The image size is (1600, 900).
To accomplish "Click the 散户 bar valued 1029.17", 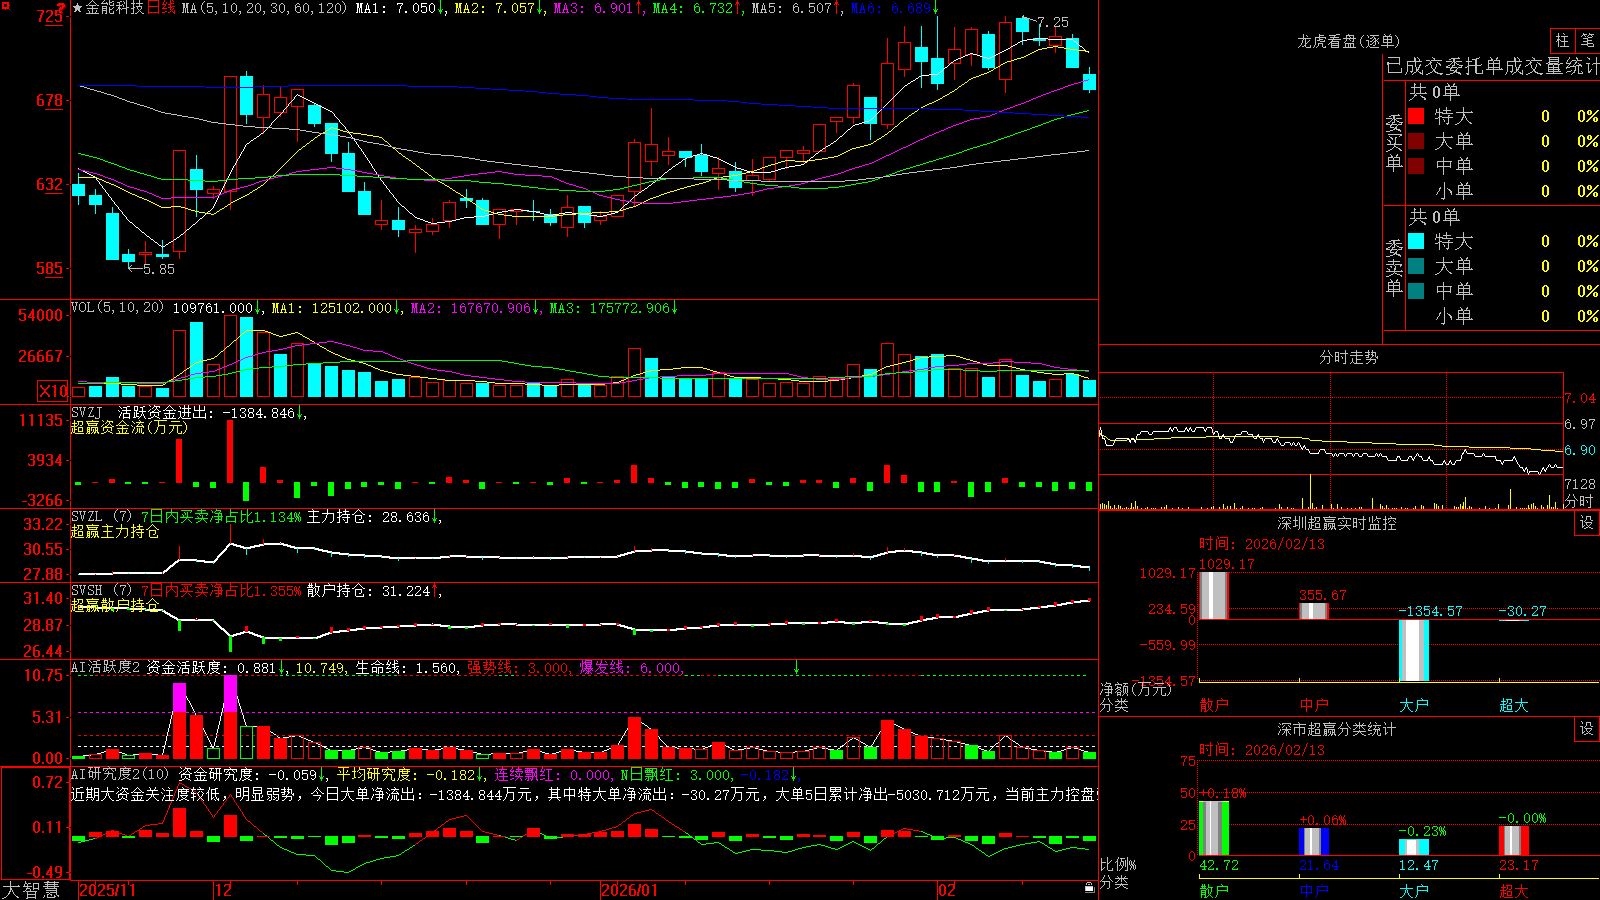I will point(1213,596).
